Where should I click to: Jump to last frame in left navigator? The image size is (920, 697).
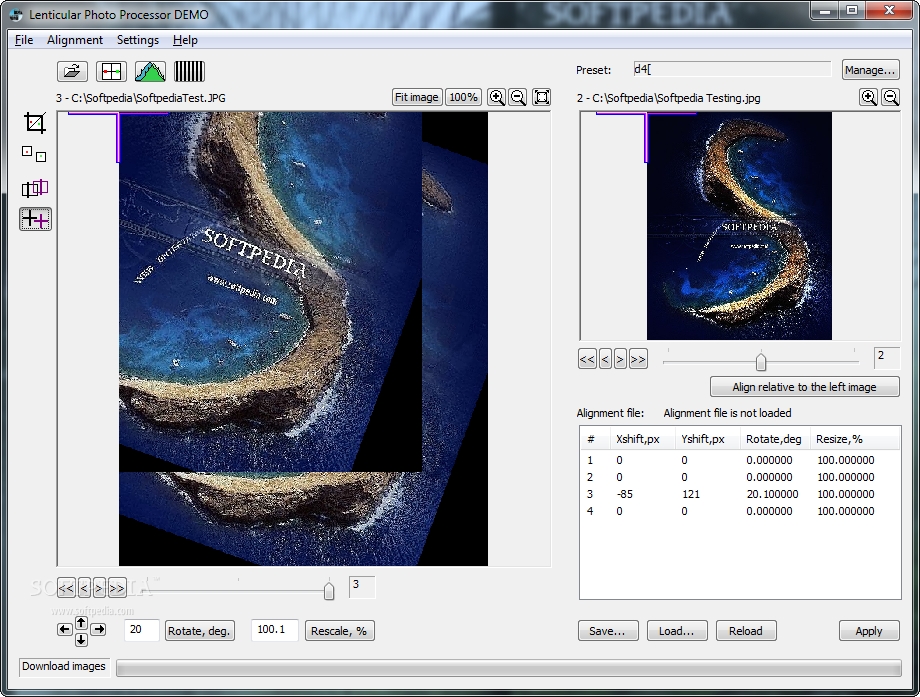pyautogui.click(x=117, y=587)
